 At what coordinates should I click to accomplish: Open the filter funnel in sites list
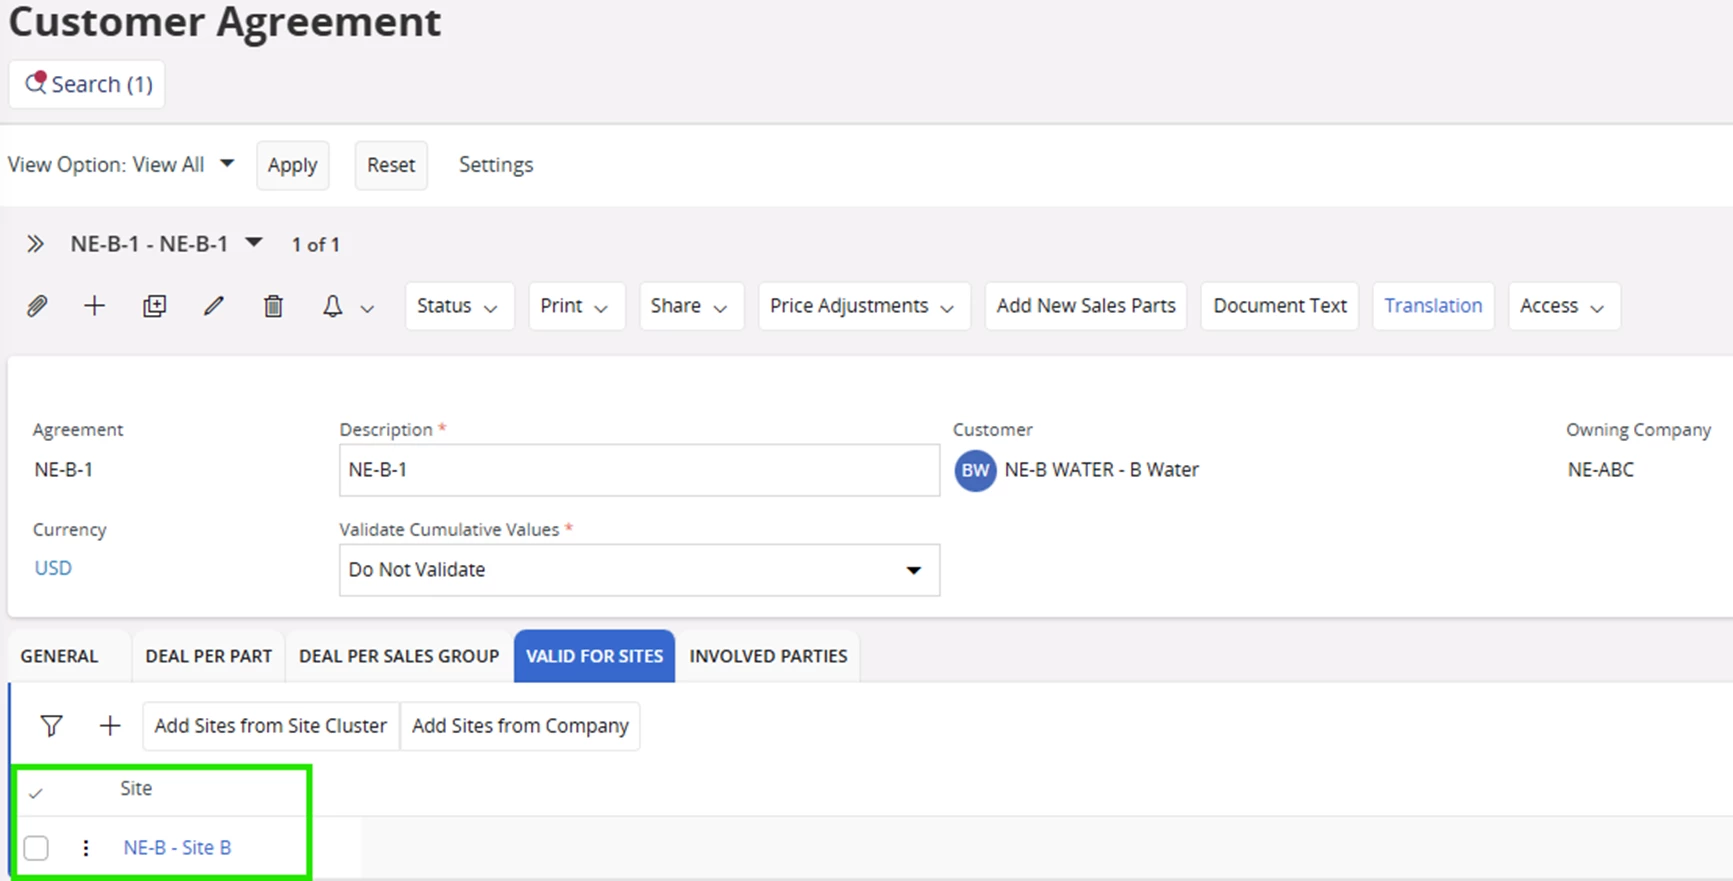click(x=51, y=726)
